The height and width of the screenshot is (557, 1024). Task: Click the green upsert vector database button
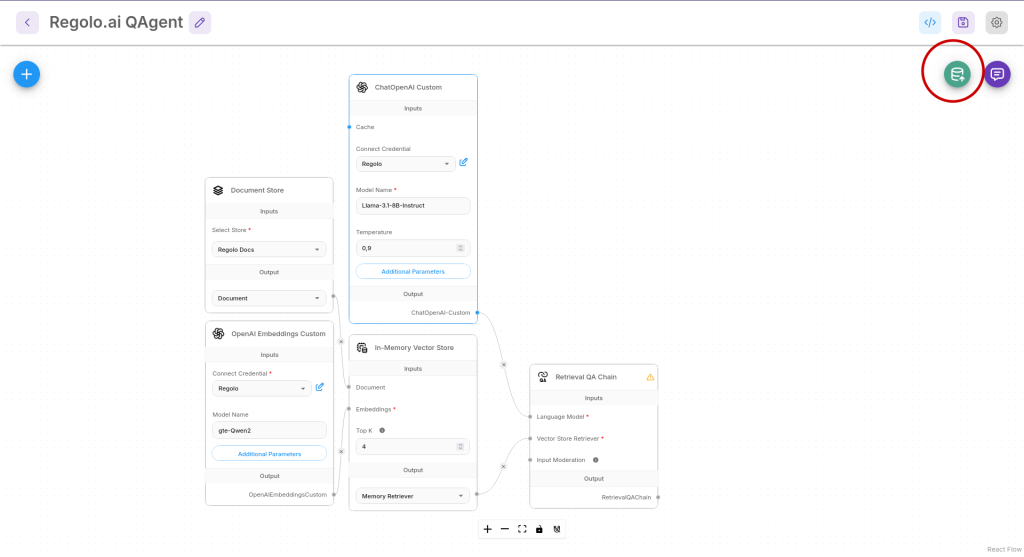point(957,74)
